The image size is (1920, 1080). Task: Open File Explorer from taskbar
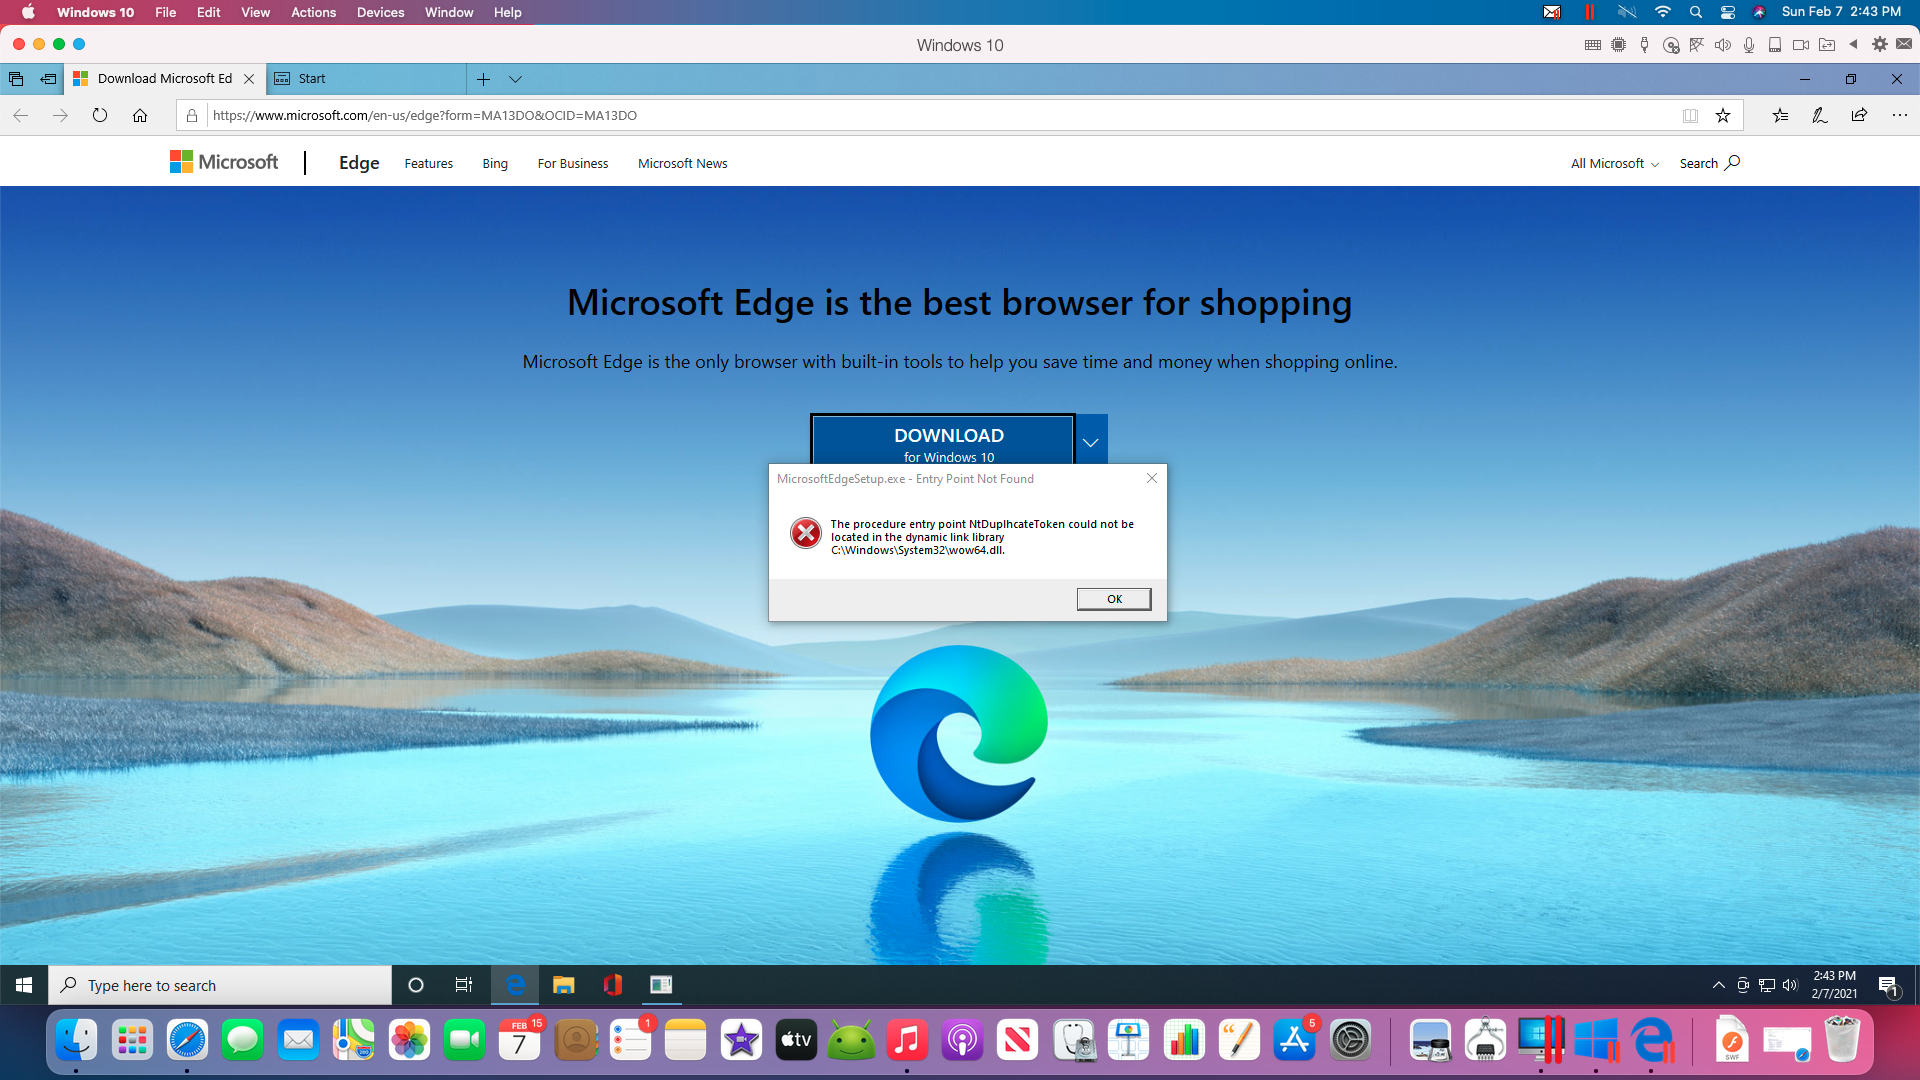tap(564, 985)
